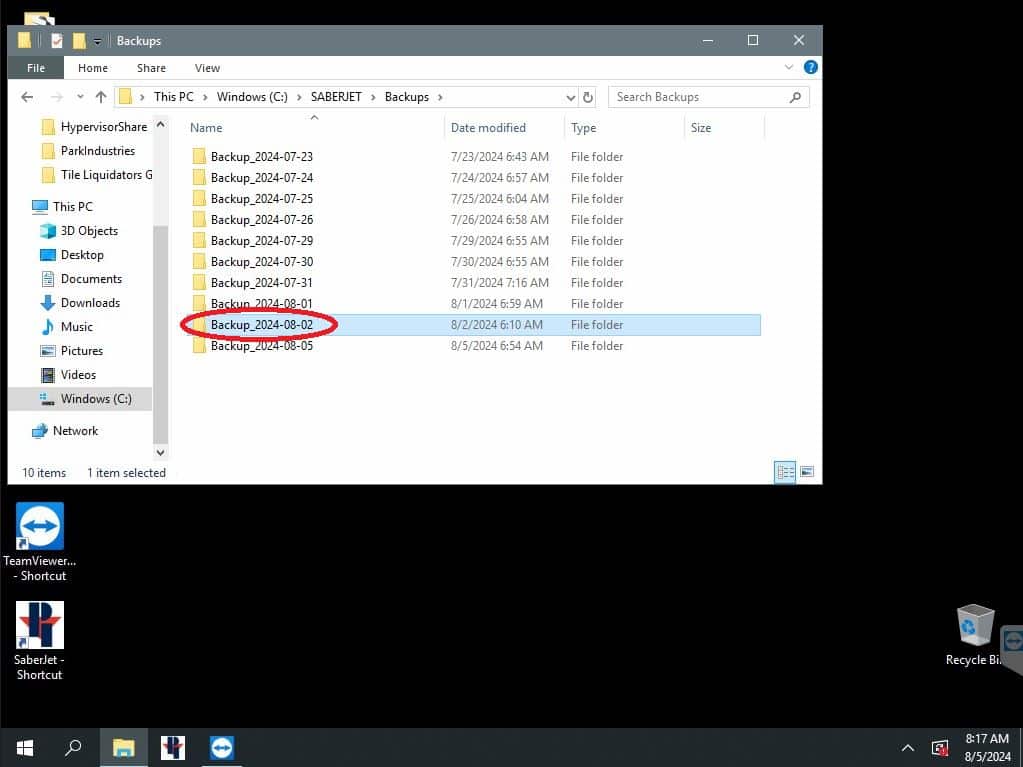Select ParkIndustries in navigation pane
Screen dimensions: 1023x767
[98, 151]
